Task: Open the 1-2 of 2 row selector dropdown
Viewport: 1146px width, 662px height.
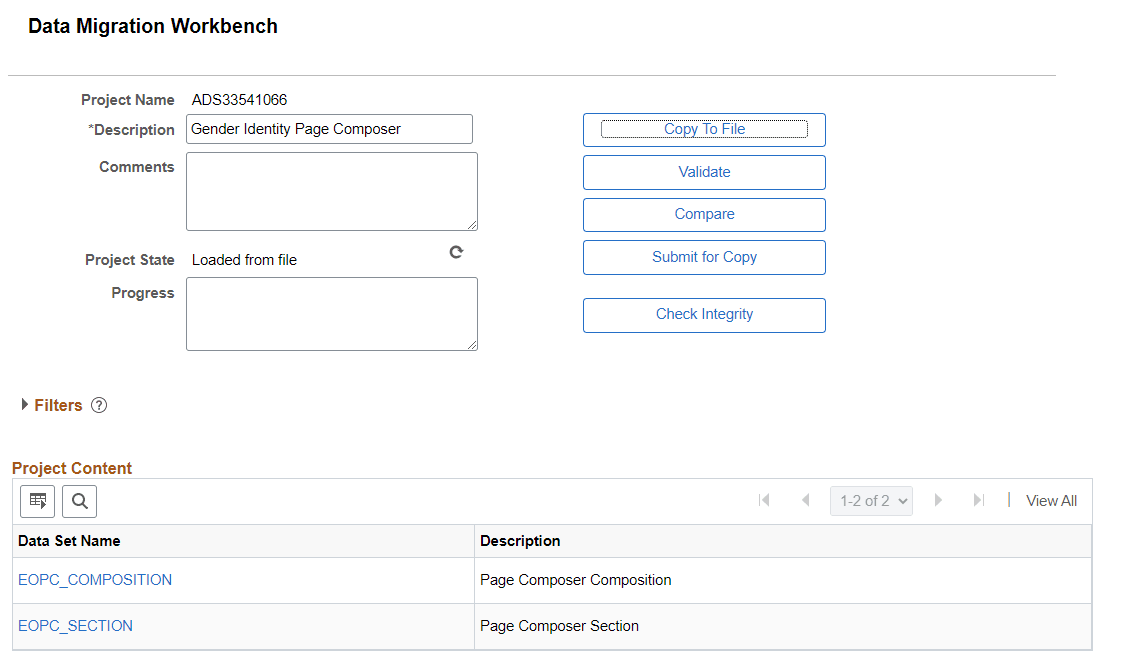Action: (x=871, y=500)
